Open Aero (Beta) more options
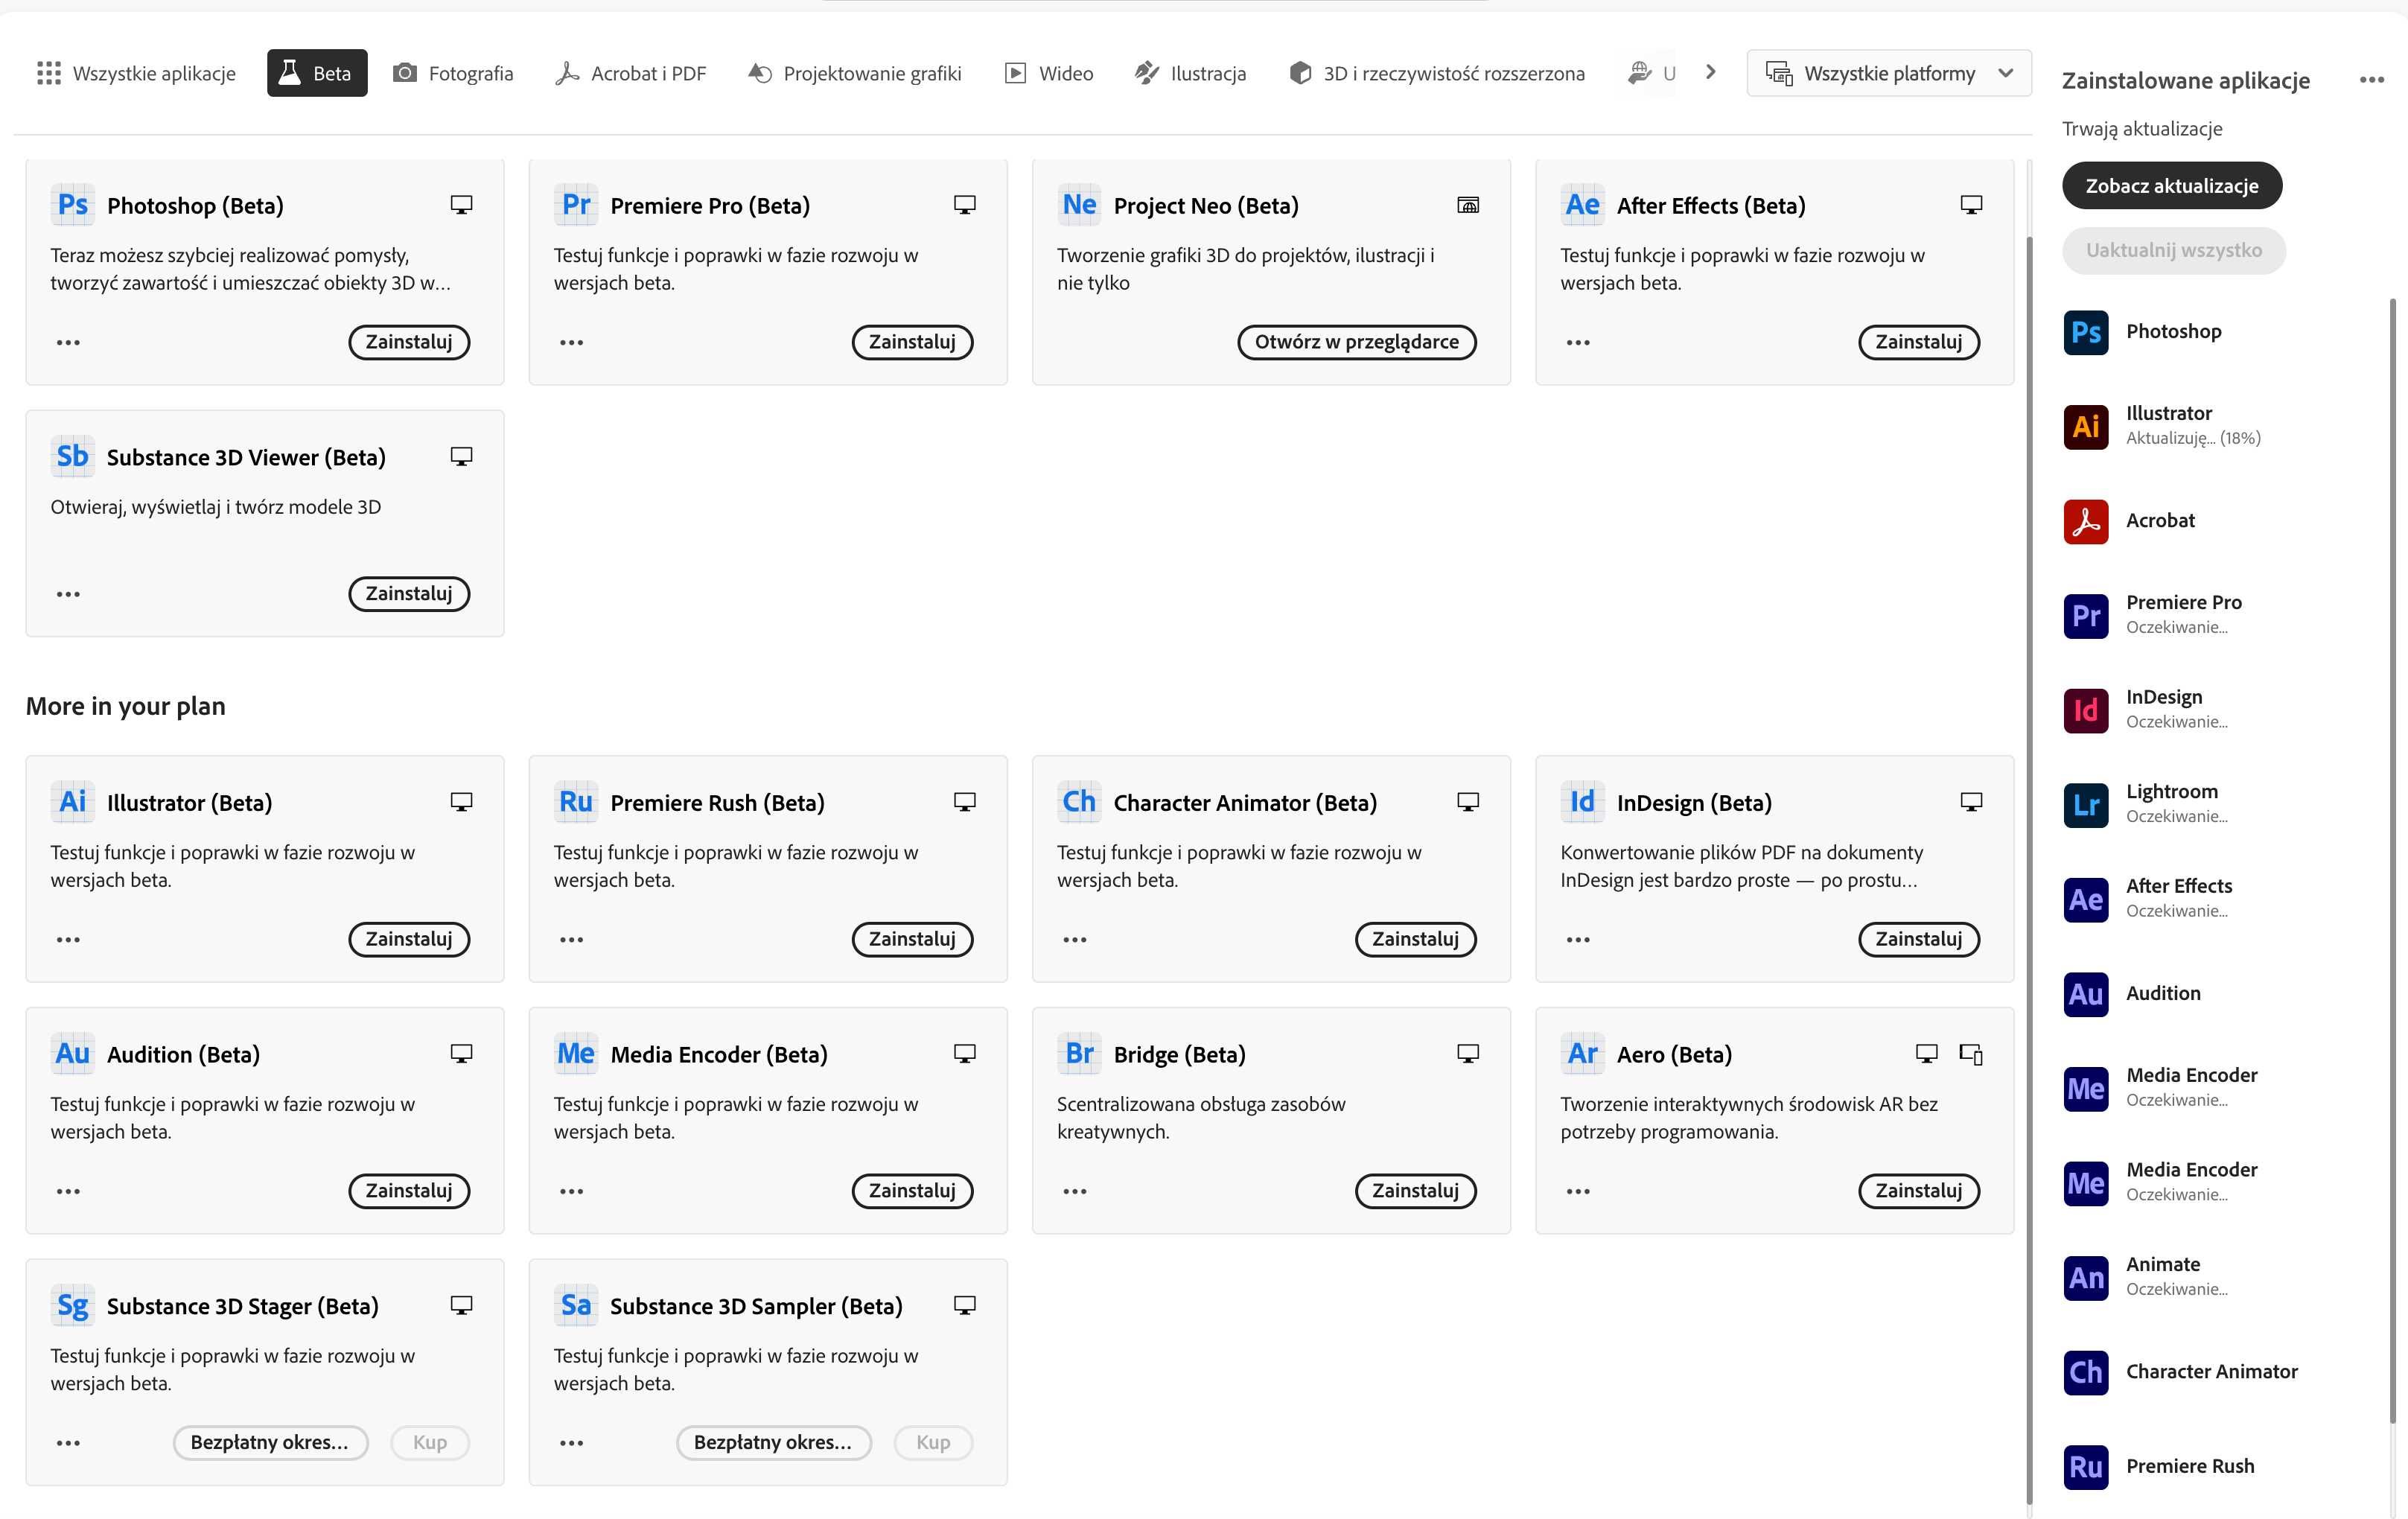 point(1578,1191)
